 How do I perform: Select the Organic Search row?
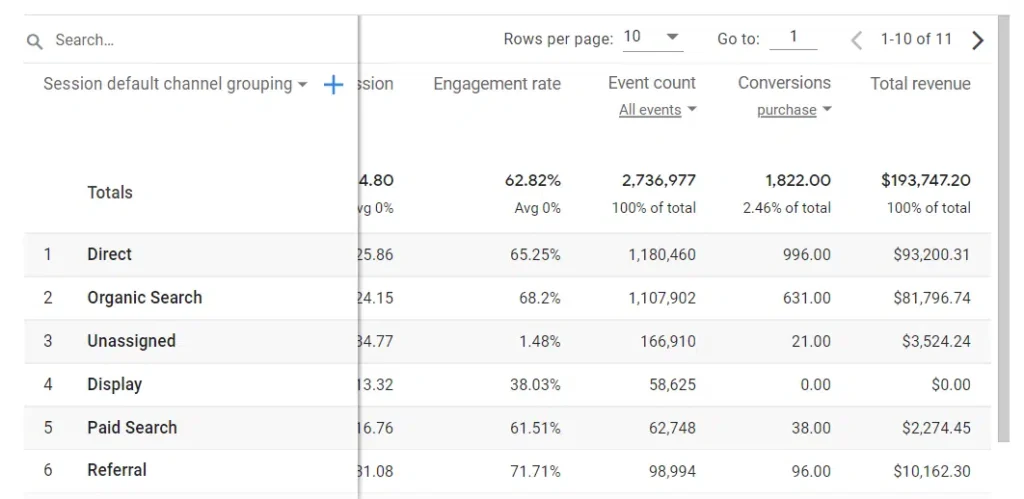[x=507, y=298]
